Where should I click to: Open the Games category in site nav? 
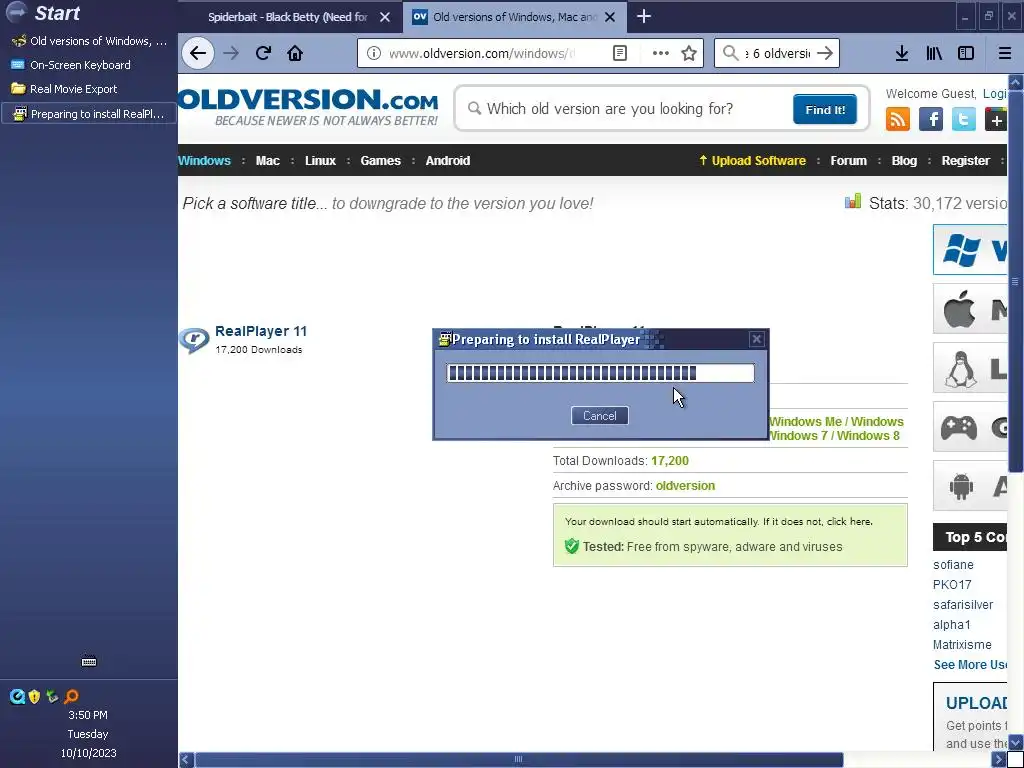[381, 161]
